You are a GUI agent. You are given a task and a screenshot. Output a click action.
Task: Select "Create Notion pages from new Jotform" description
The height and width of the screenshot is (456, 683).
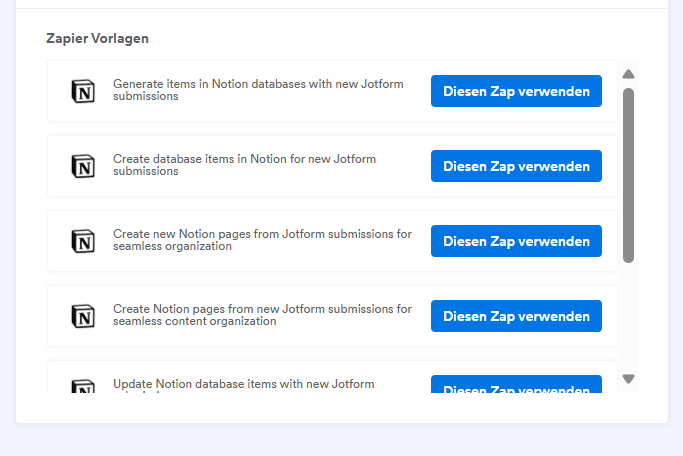(x=262, y=315)
